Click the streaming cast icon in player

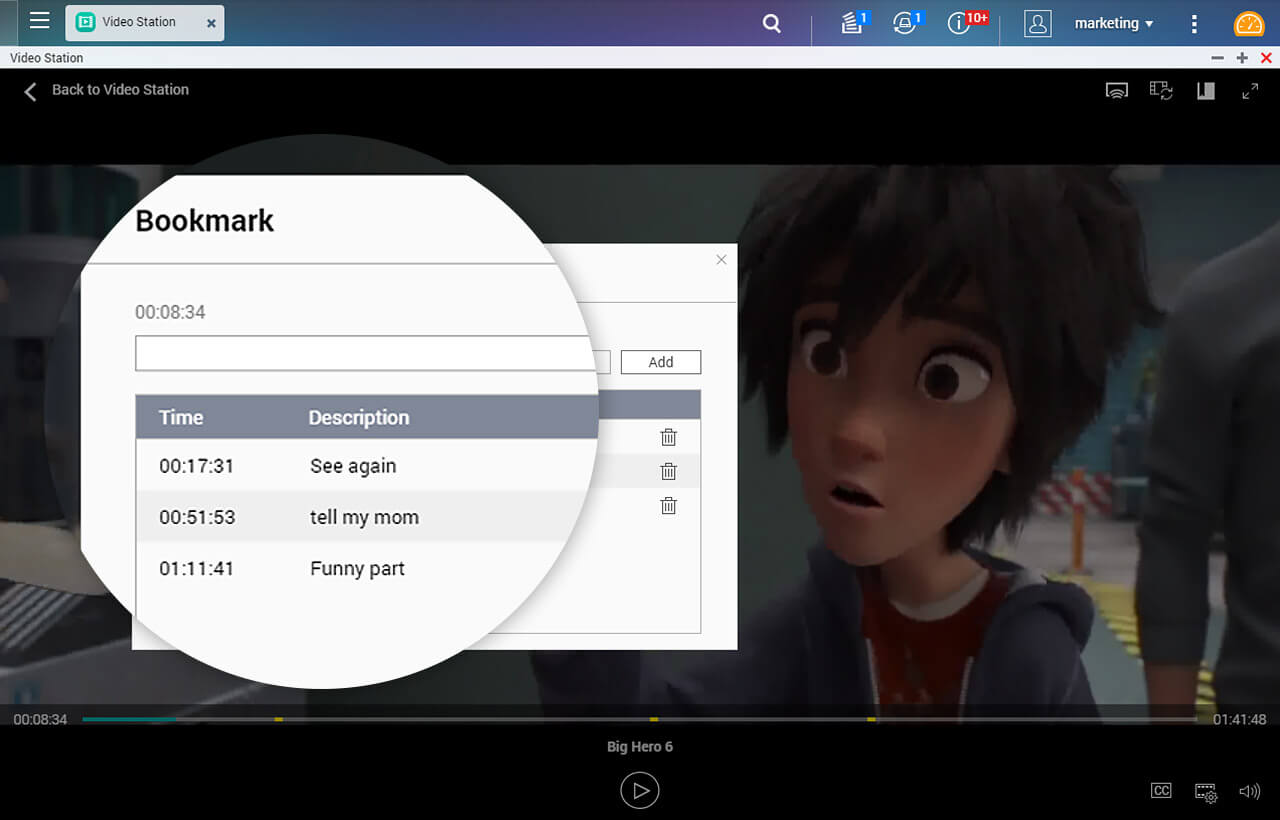coord(1117,91)
